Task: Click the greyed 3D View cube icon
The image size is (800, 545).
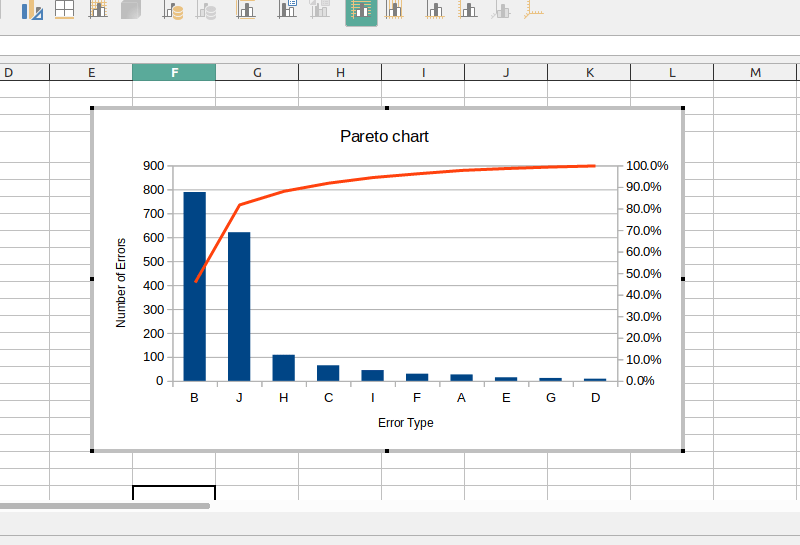Action: pos(131,10)
